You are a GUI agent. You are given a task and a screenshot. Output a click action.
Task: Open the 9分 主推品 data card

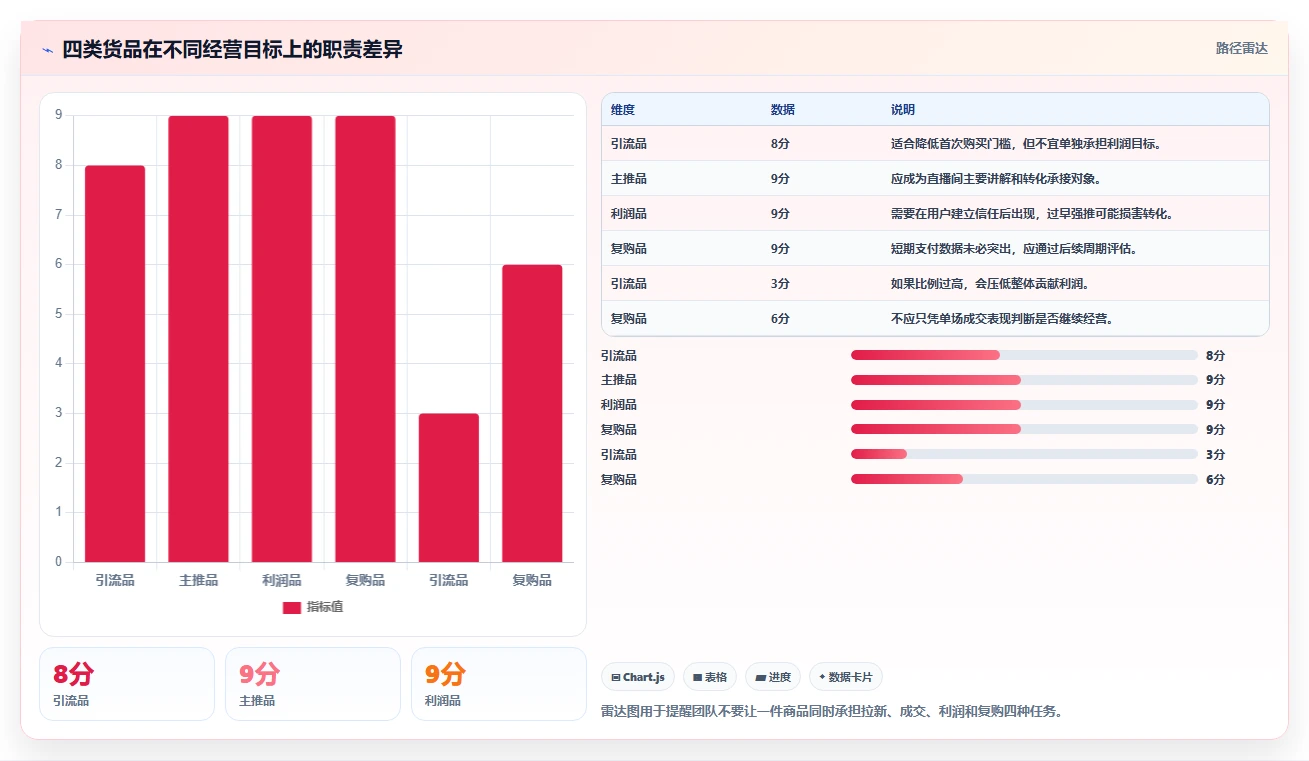click(x=313, y=684)
